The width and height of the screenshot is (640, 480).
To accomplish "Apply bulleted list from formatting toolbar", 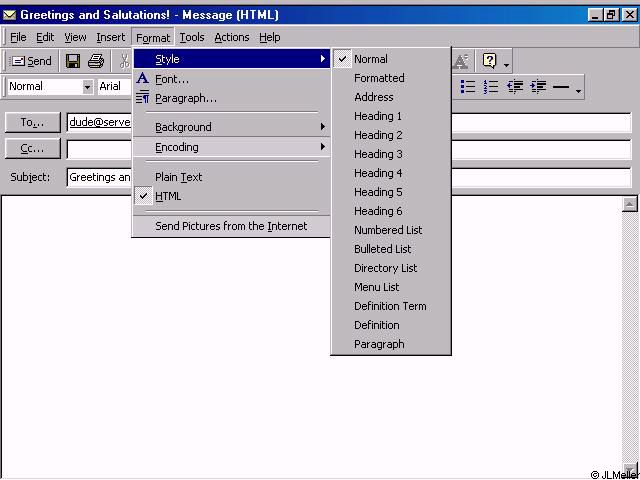I will tap(467, 87).
